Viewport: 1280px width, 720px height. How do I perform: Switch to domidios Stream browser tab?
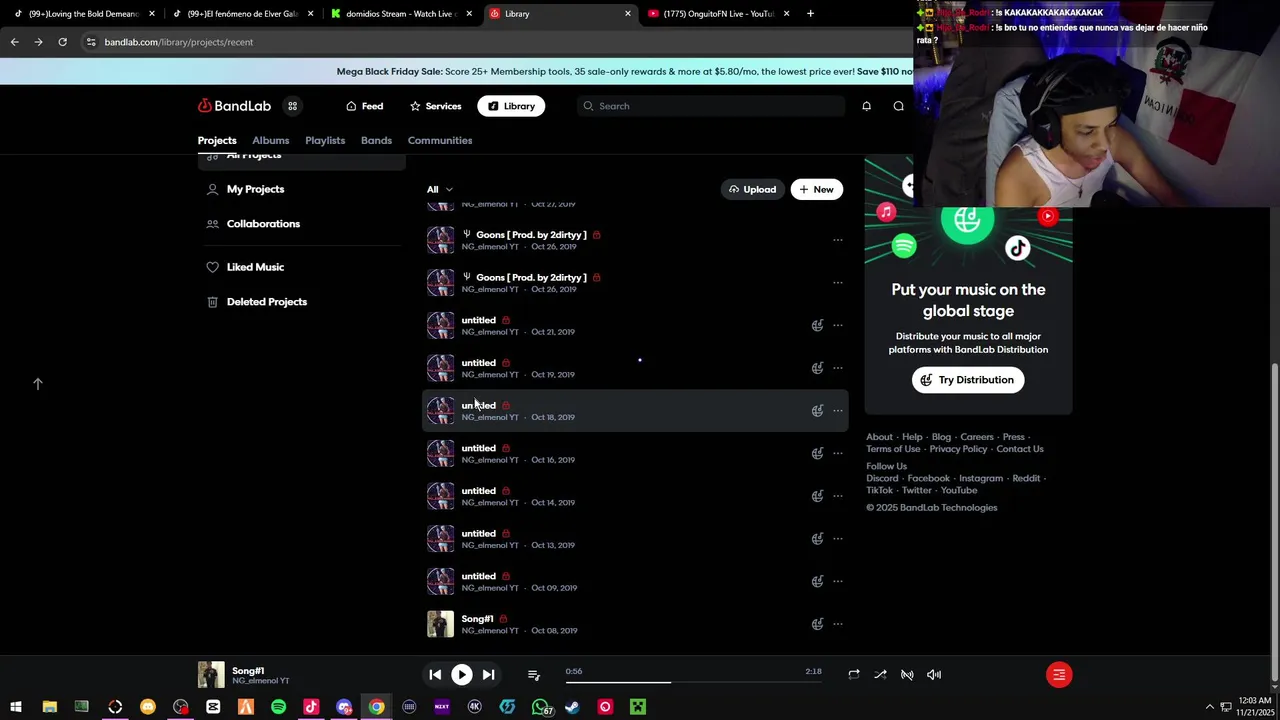click(x=400, y=14)
